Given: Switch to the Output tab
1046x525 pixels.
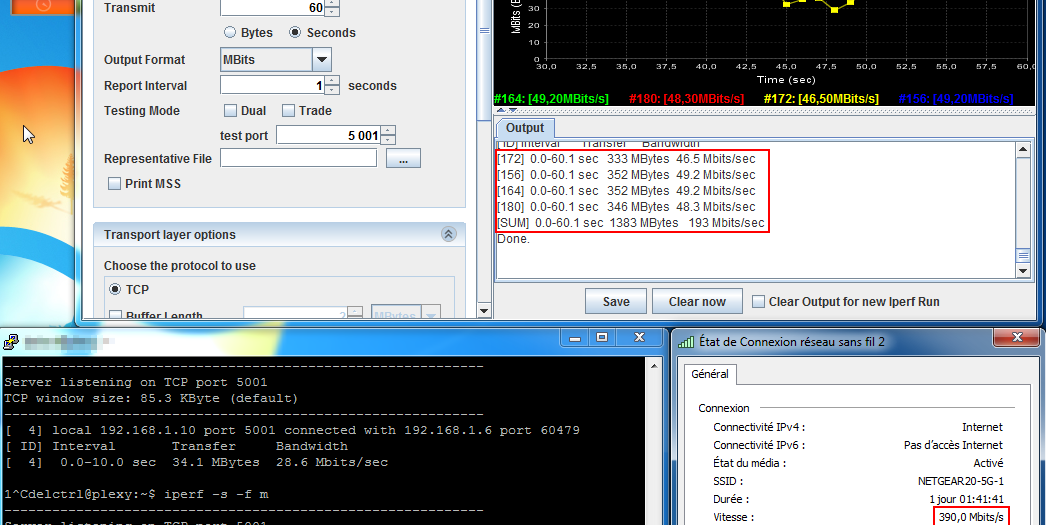Looking at the screenshot, I should (524, 128).
